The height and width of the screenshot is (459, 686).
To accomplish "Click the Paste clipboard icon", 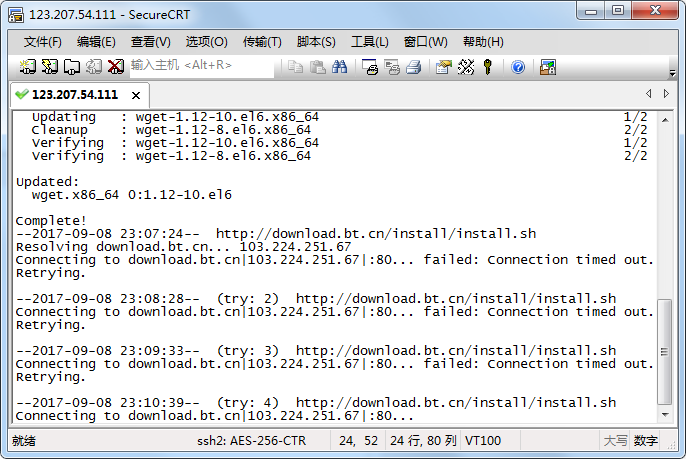I will click(318, 67).
